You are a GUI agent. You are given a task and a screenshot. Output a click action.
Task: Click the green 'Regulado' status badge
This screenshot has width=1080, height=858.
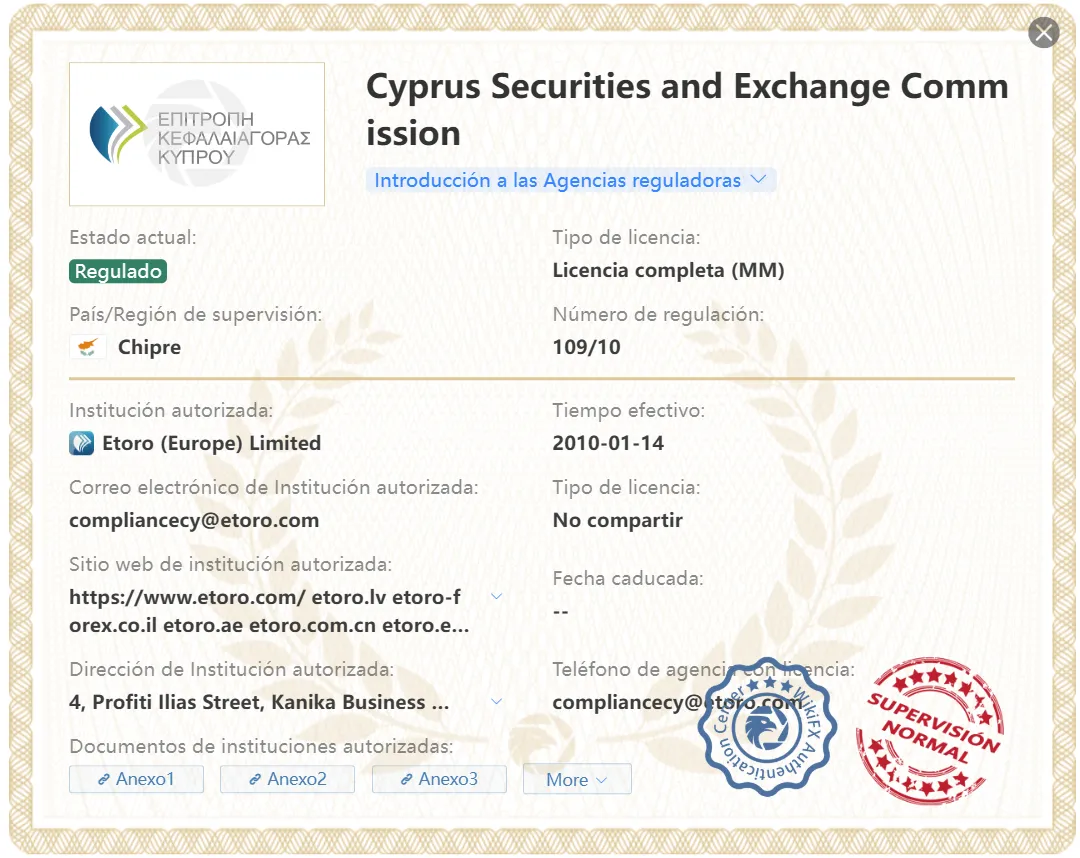coord(118,271)
